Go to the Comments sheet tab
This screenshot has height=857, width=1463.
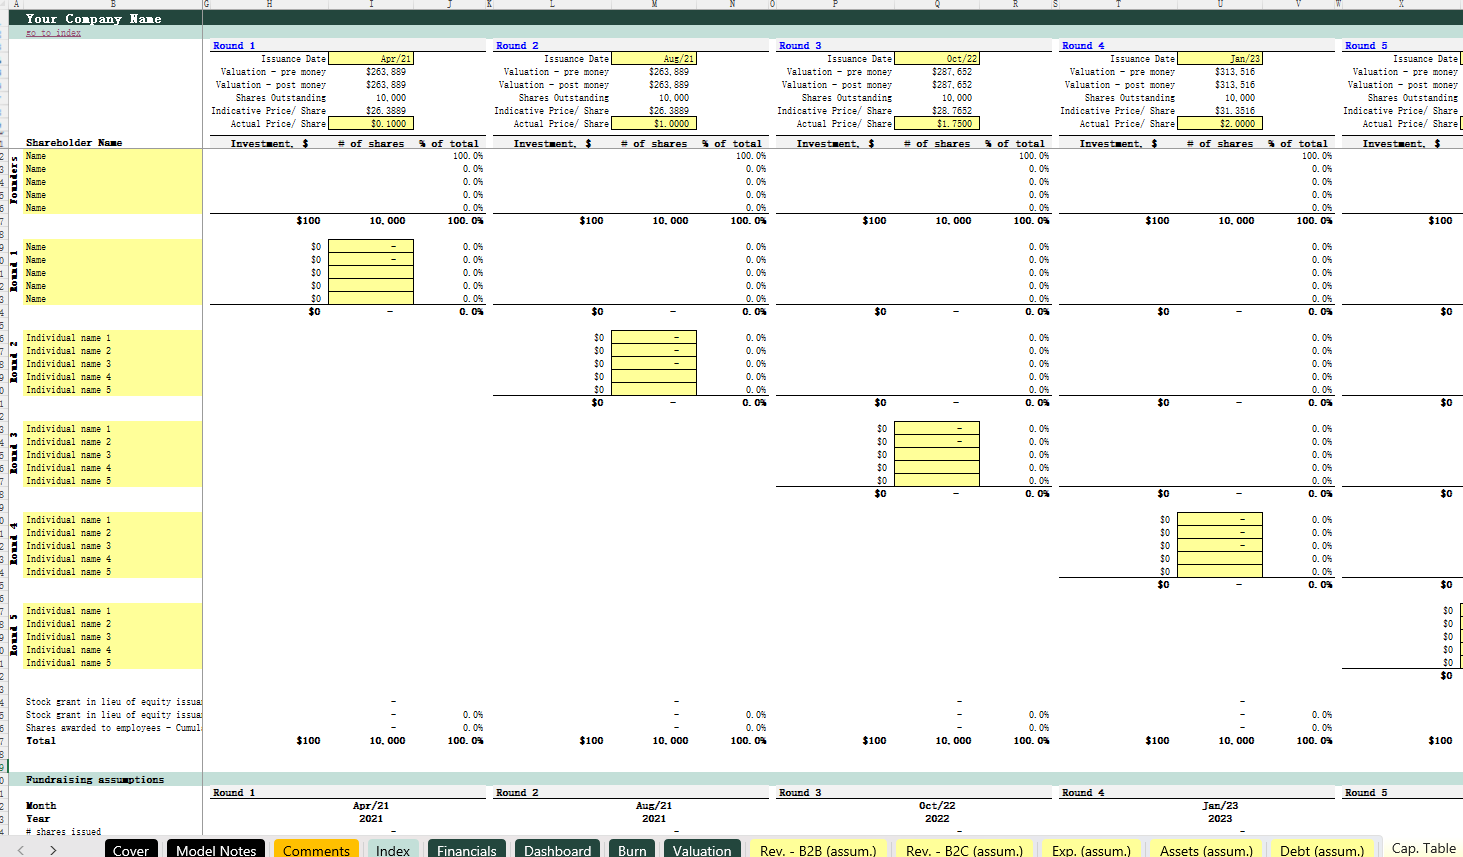click(316, 850)
